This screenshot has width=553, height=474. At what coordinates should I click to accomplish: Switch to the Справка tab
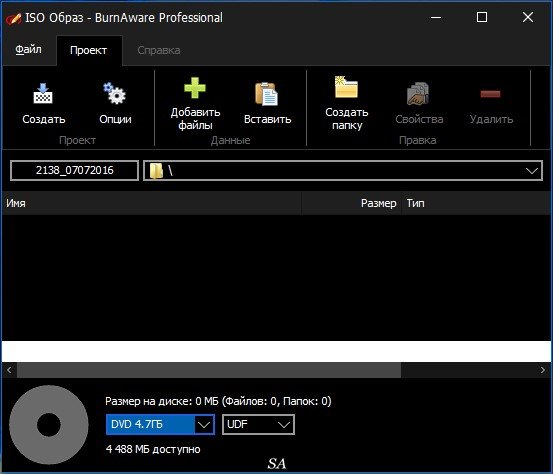159,50
